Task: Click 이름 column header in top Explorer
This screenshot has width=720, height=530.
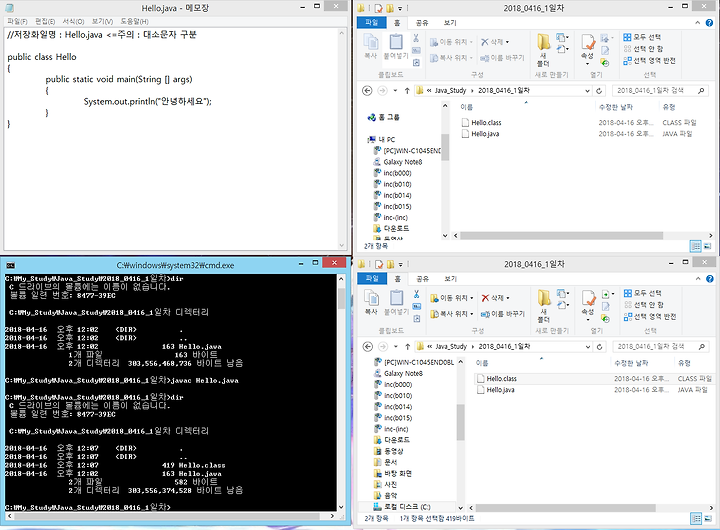Action: click(x=467, y=107)
